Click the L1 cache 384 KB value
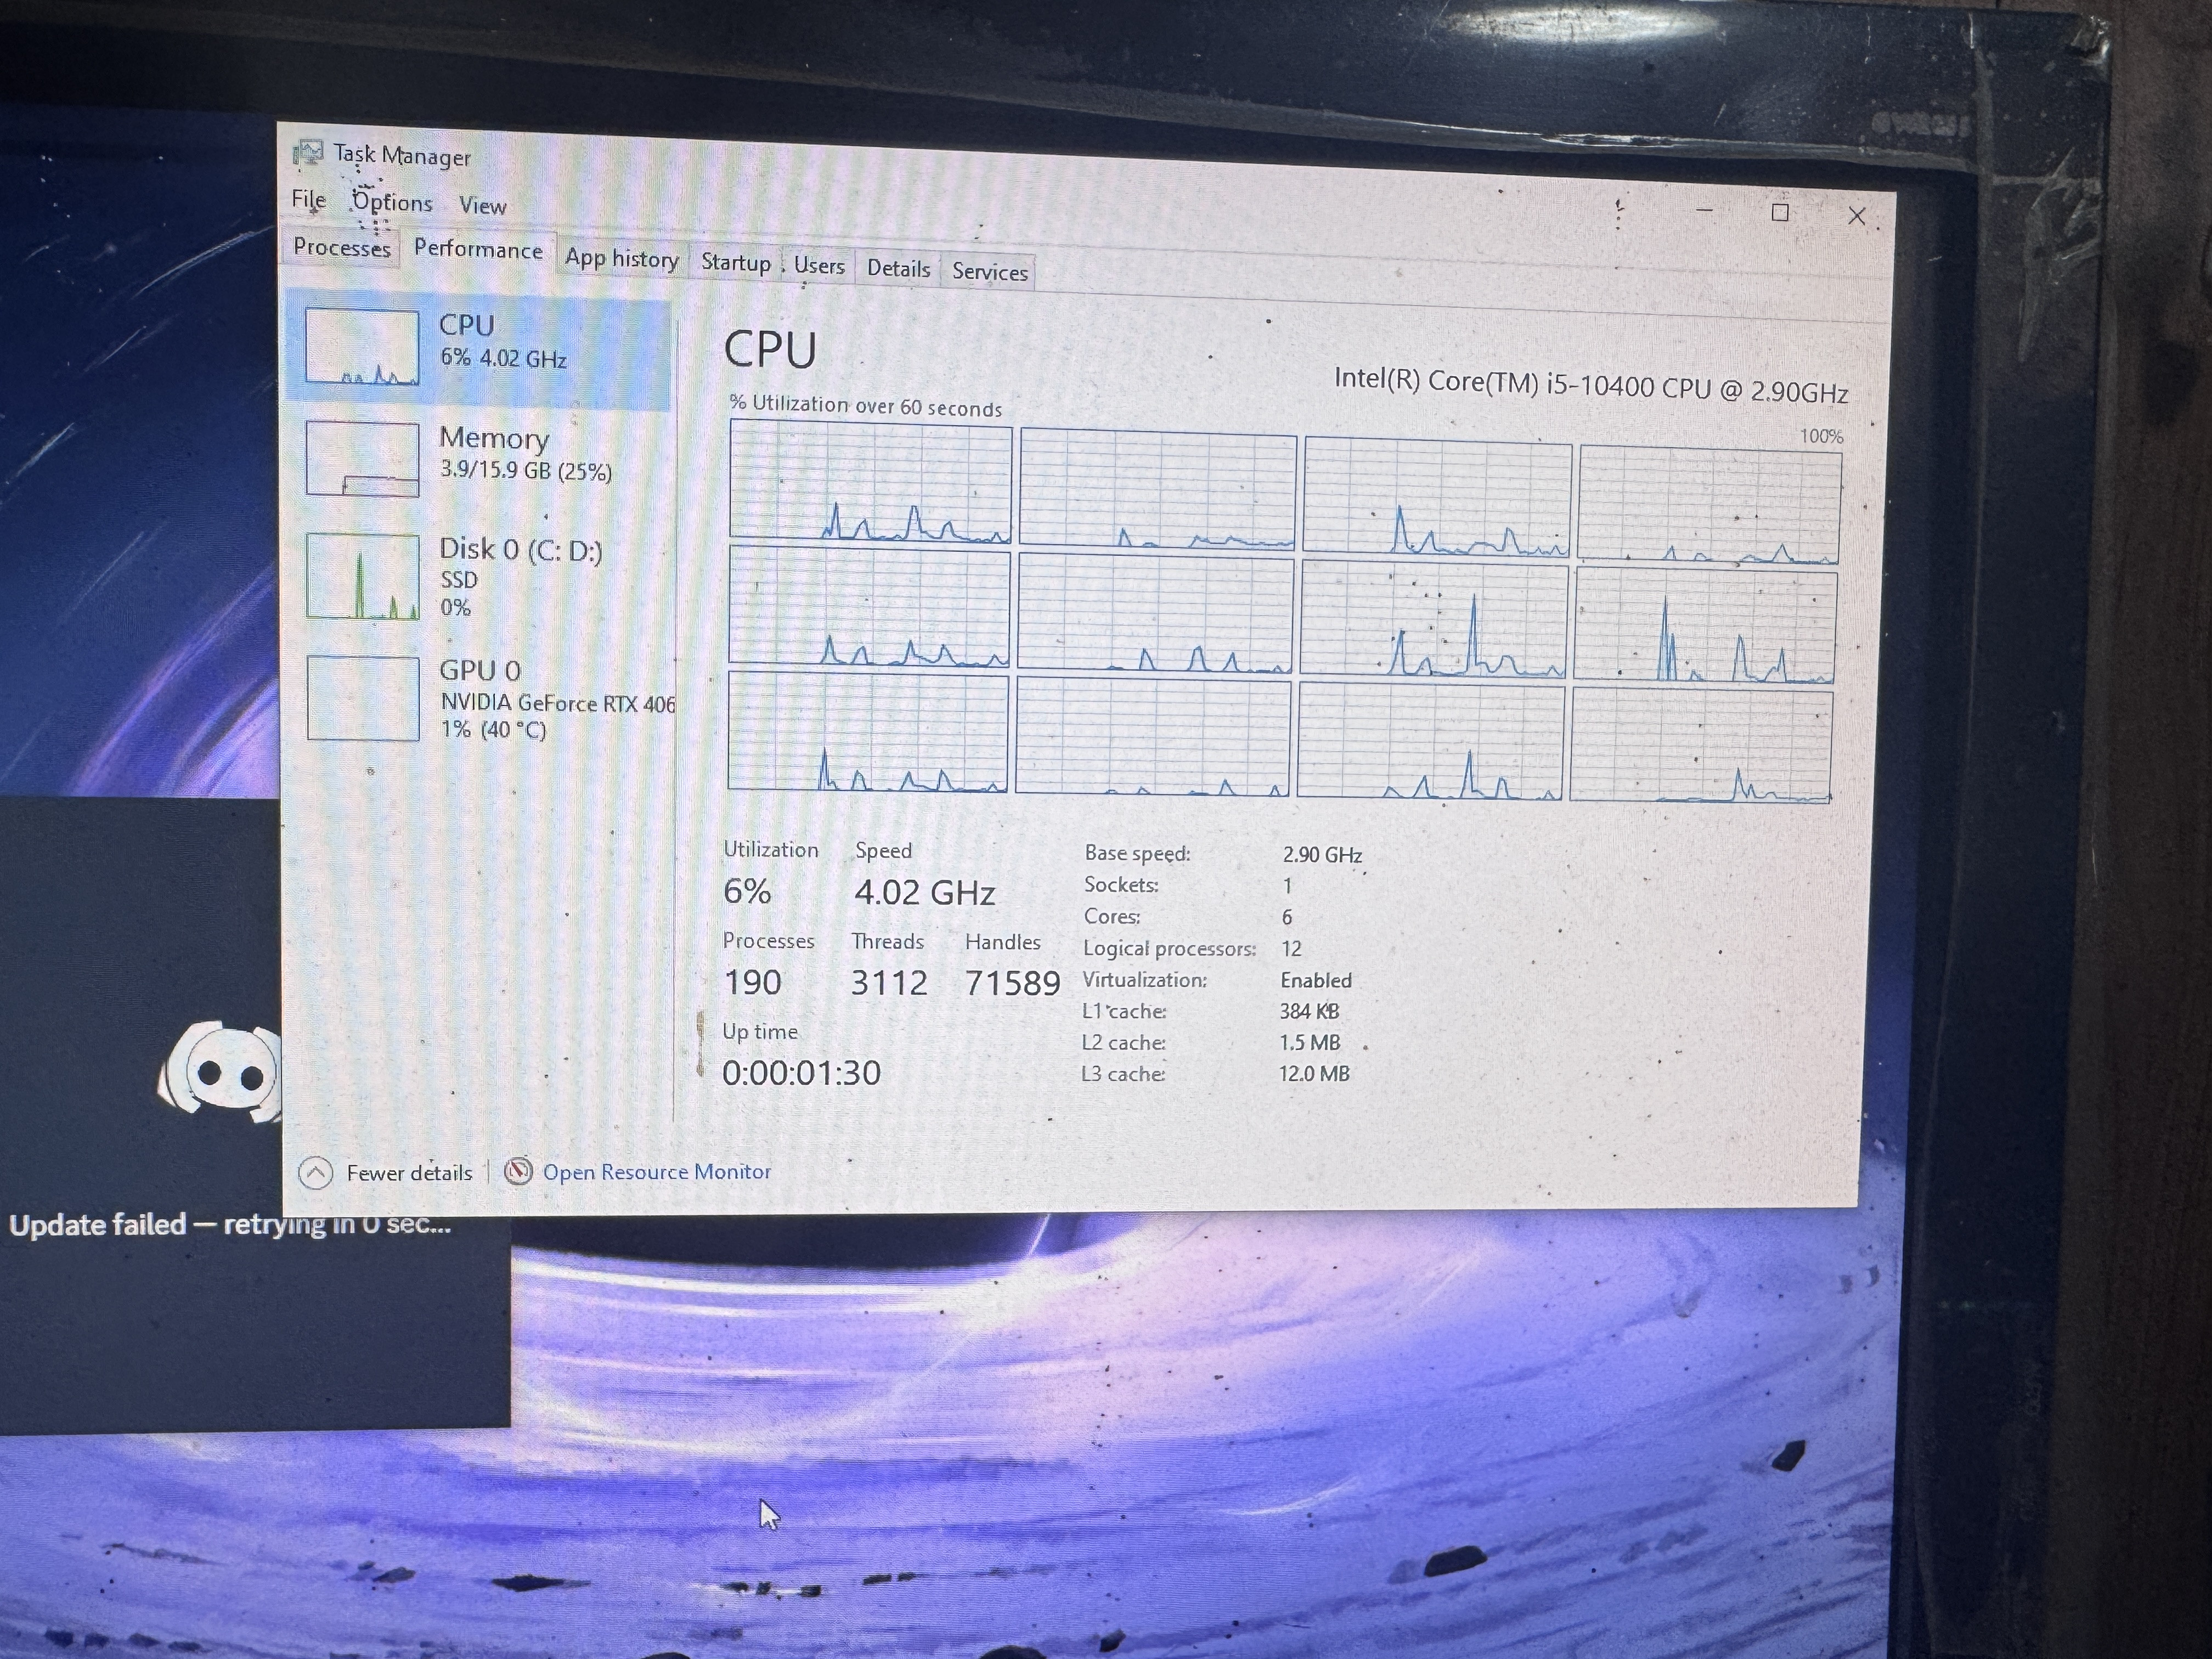 (x=1309, y=1011)
